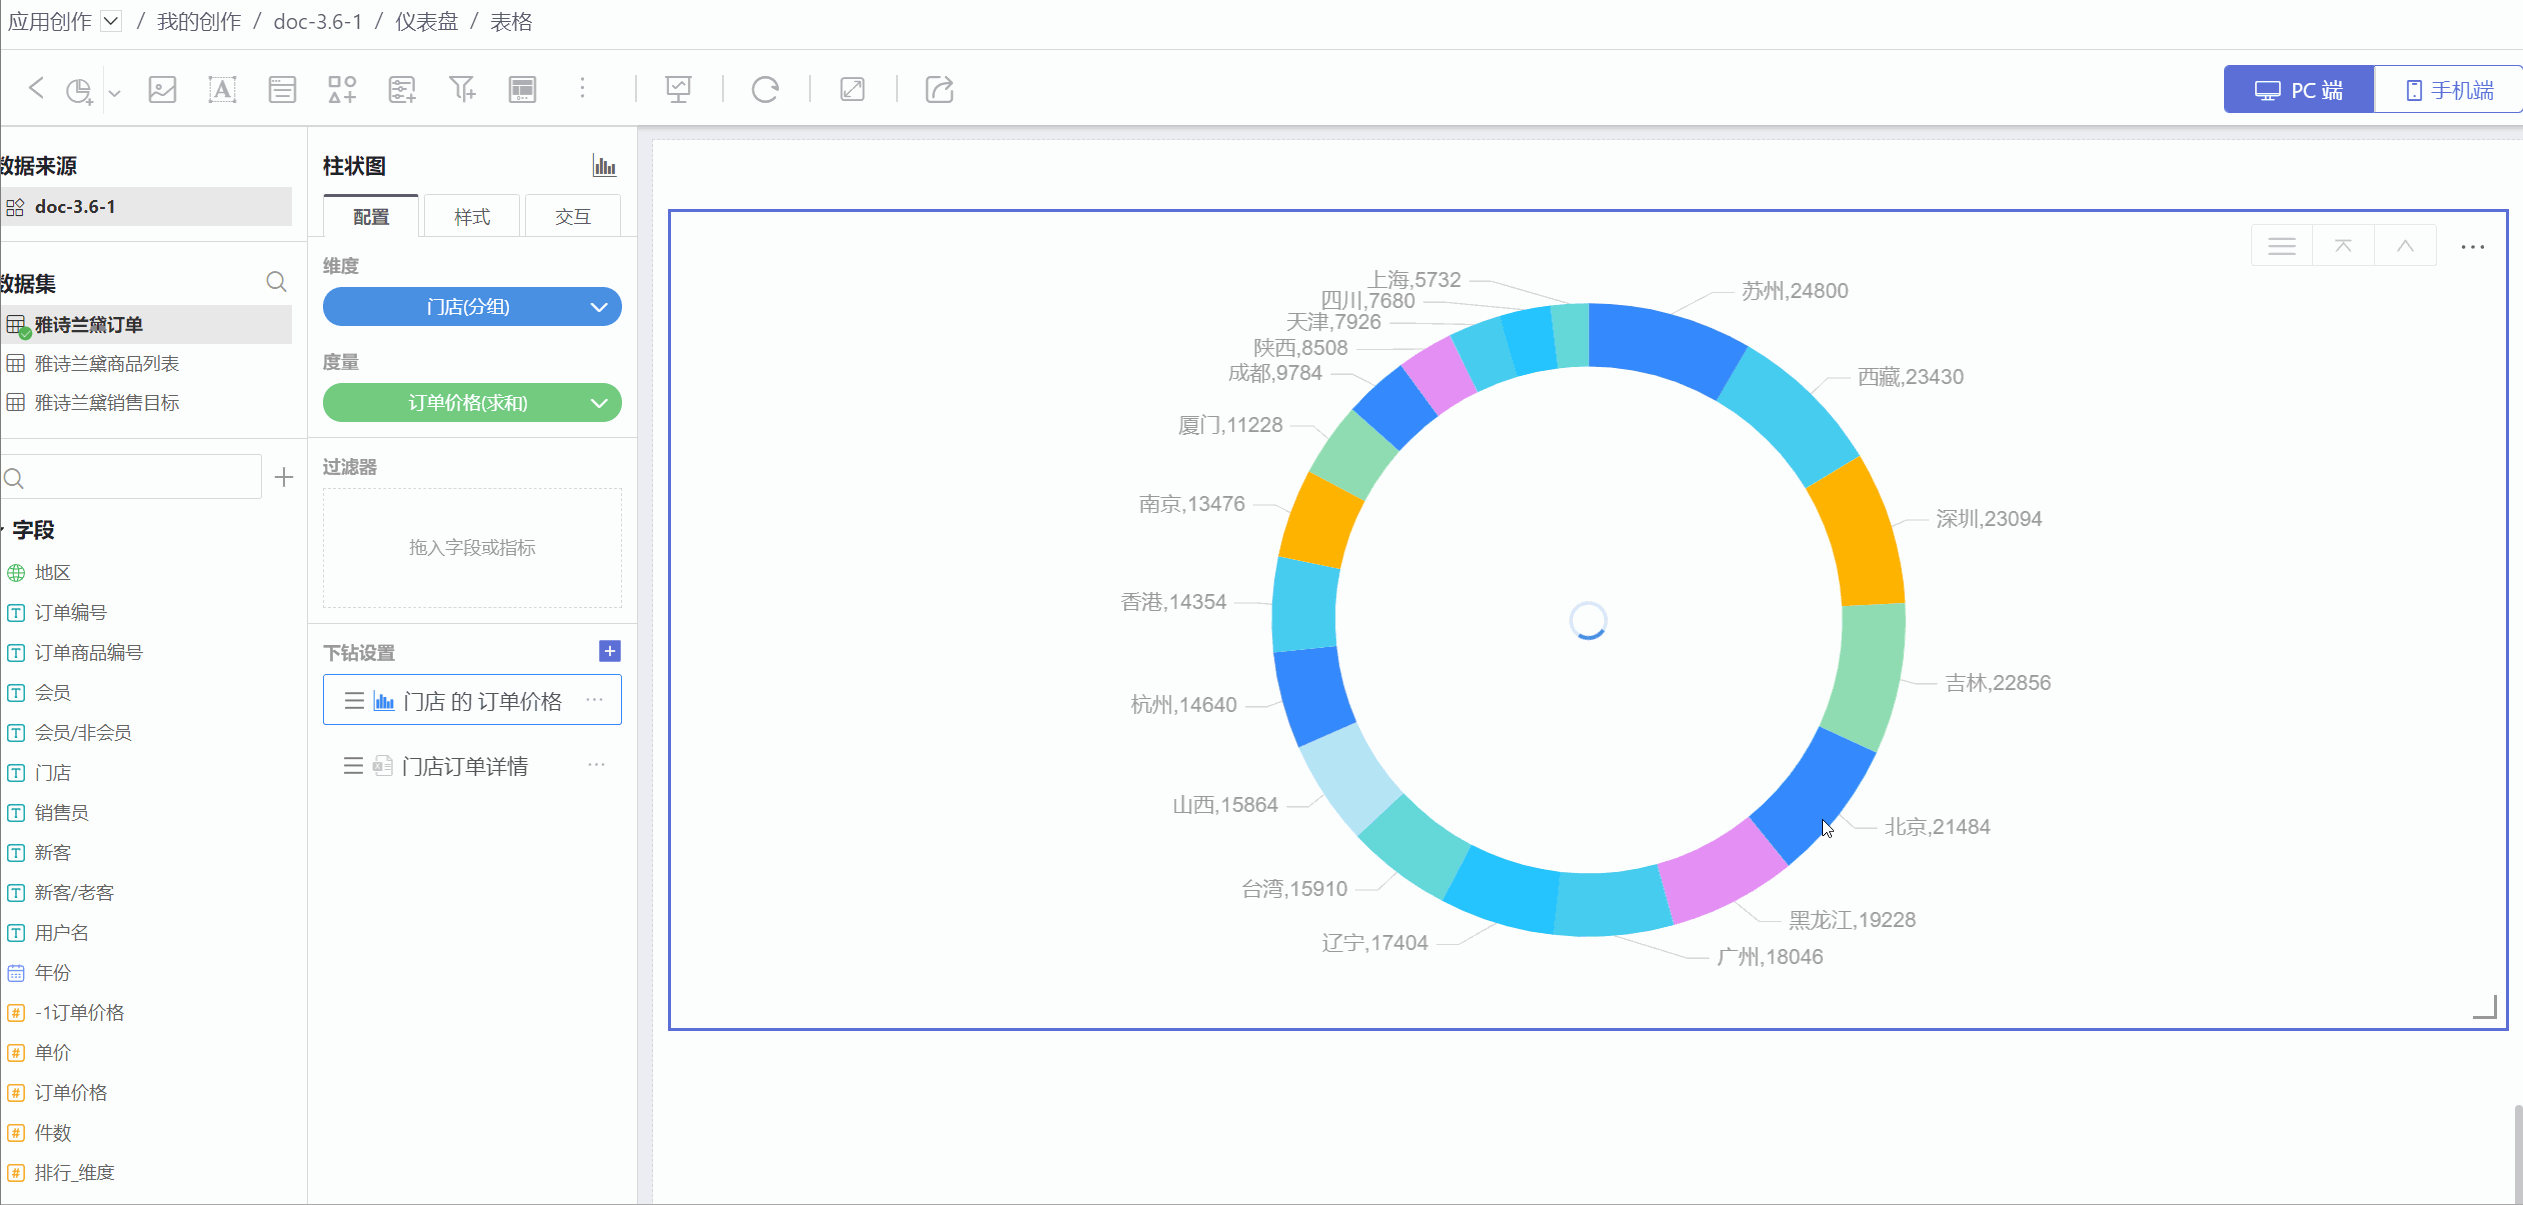Click the add filter toolbar icon
Image resolution: width=2523 pixels, height=1205 pixels.
coord(462,89)
